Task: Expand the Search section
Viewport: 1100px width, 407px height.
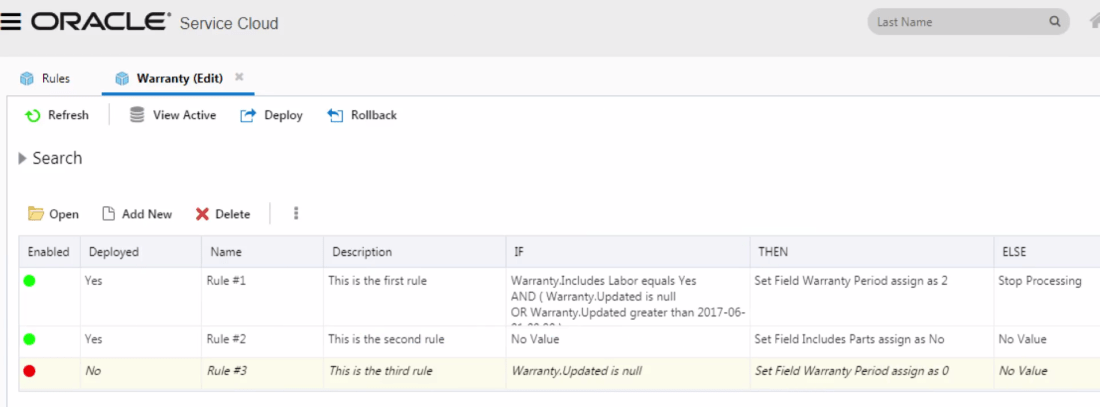Action: (x=23, y=158)
